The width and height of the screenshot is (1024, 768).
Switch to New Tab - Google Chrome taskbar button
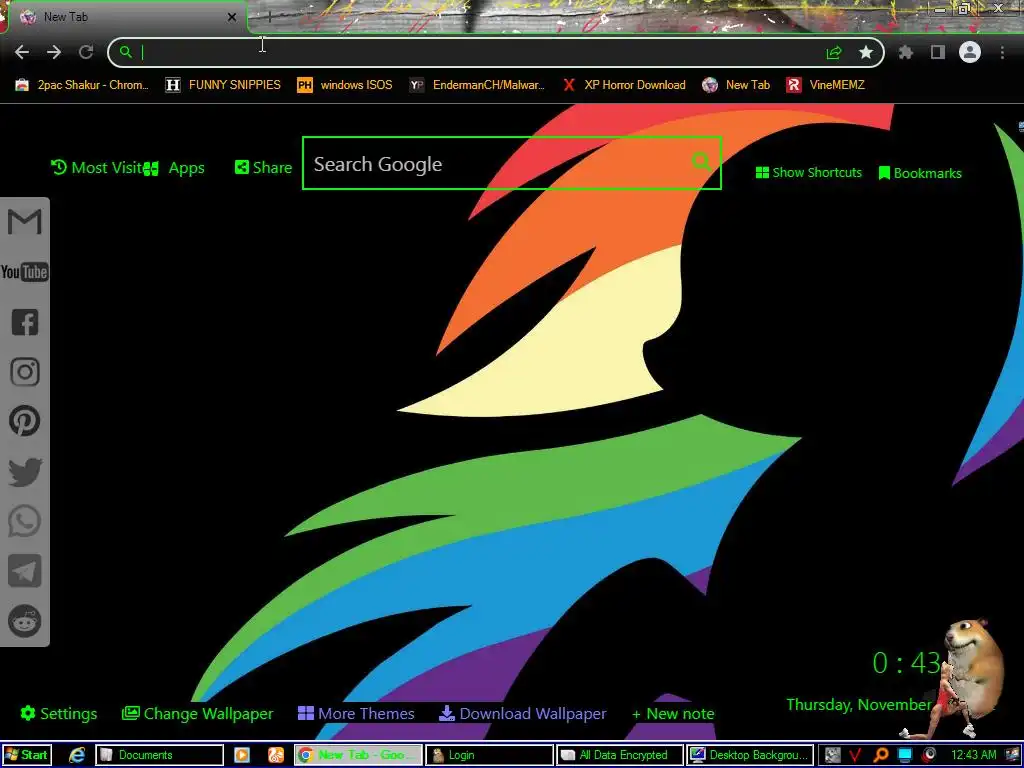point(357,755)
